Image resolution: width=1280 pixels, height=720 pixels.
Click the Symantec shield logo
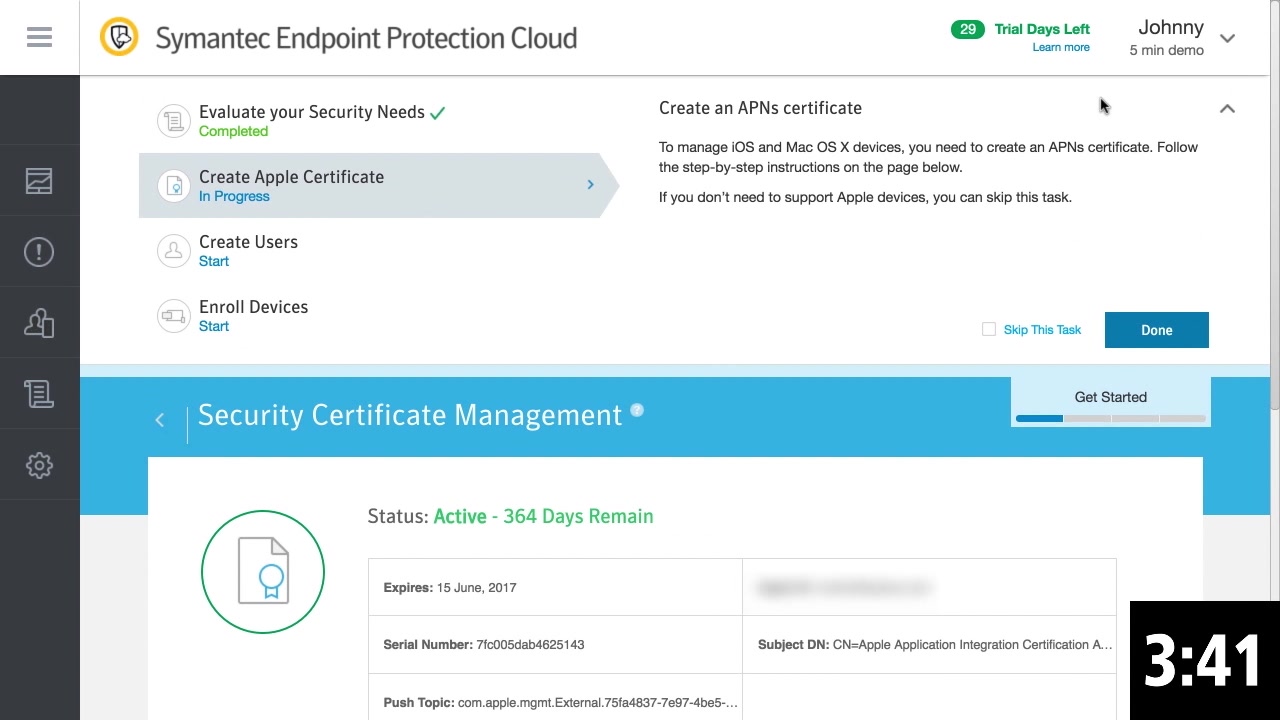tap(119, 38)
